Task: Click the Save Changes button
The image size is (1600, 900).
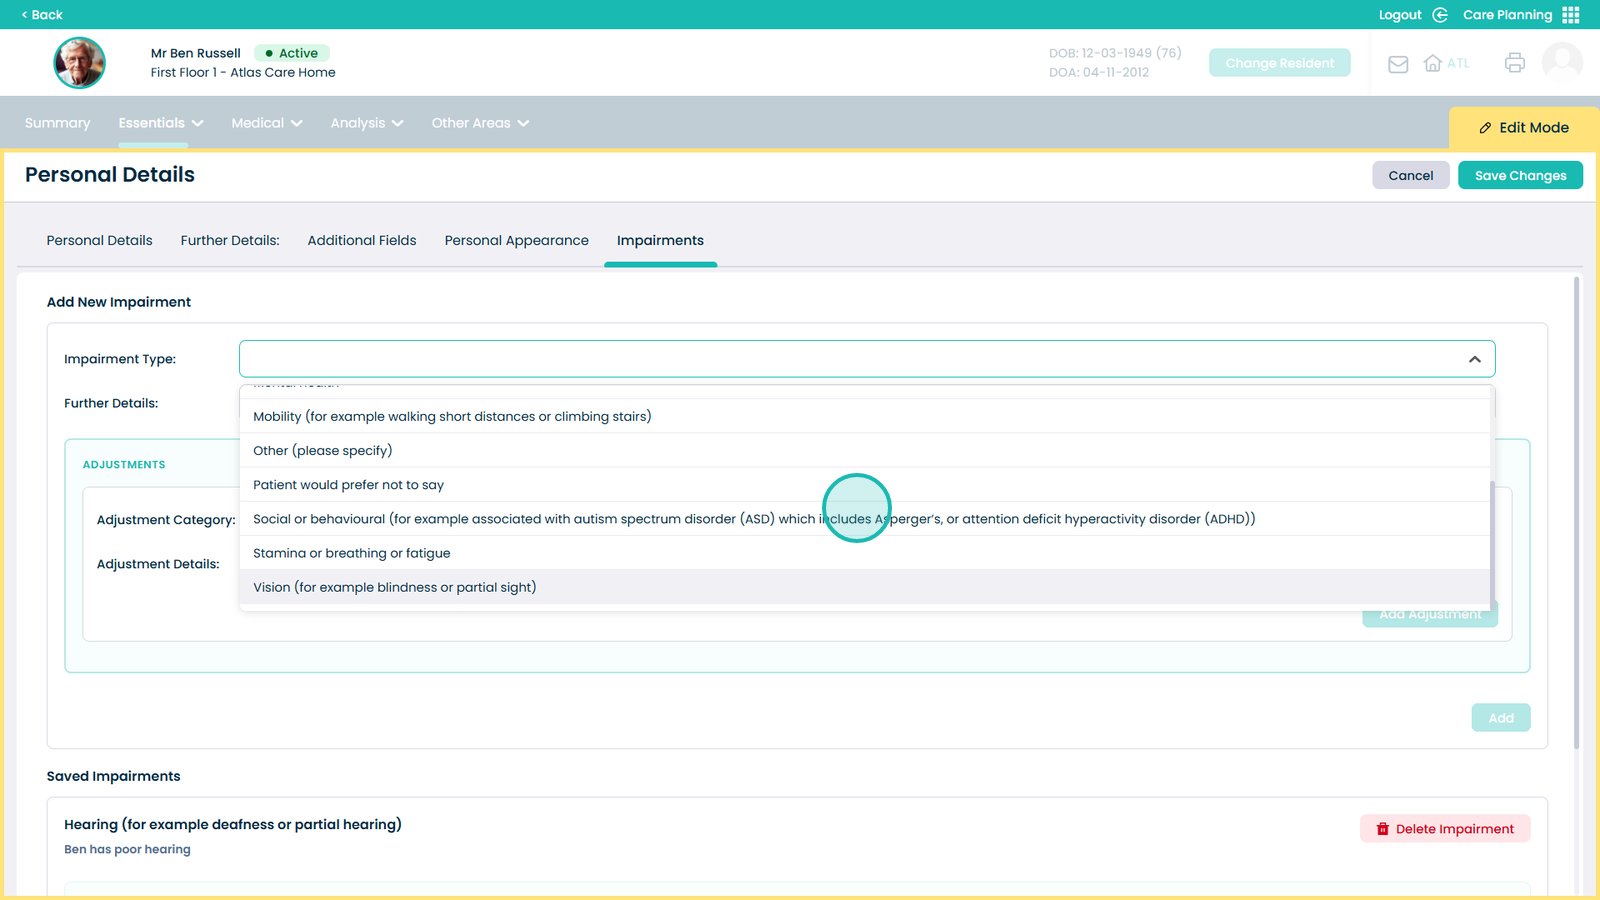Action: coord(1520,176)
